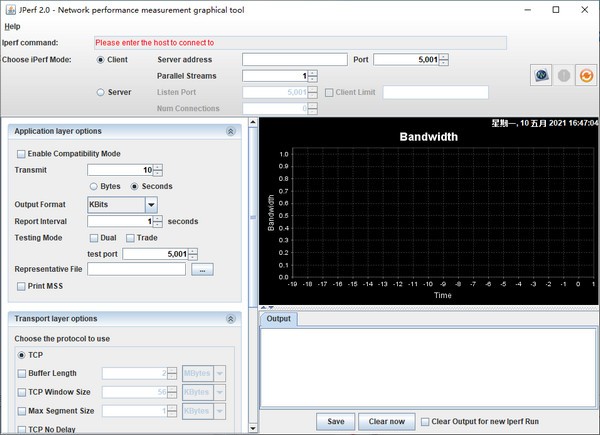Screen dimensions: 600x435
Task: Click the JPerf window title icon
Action: (11, 9)
